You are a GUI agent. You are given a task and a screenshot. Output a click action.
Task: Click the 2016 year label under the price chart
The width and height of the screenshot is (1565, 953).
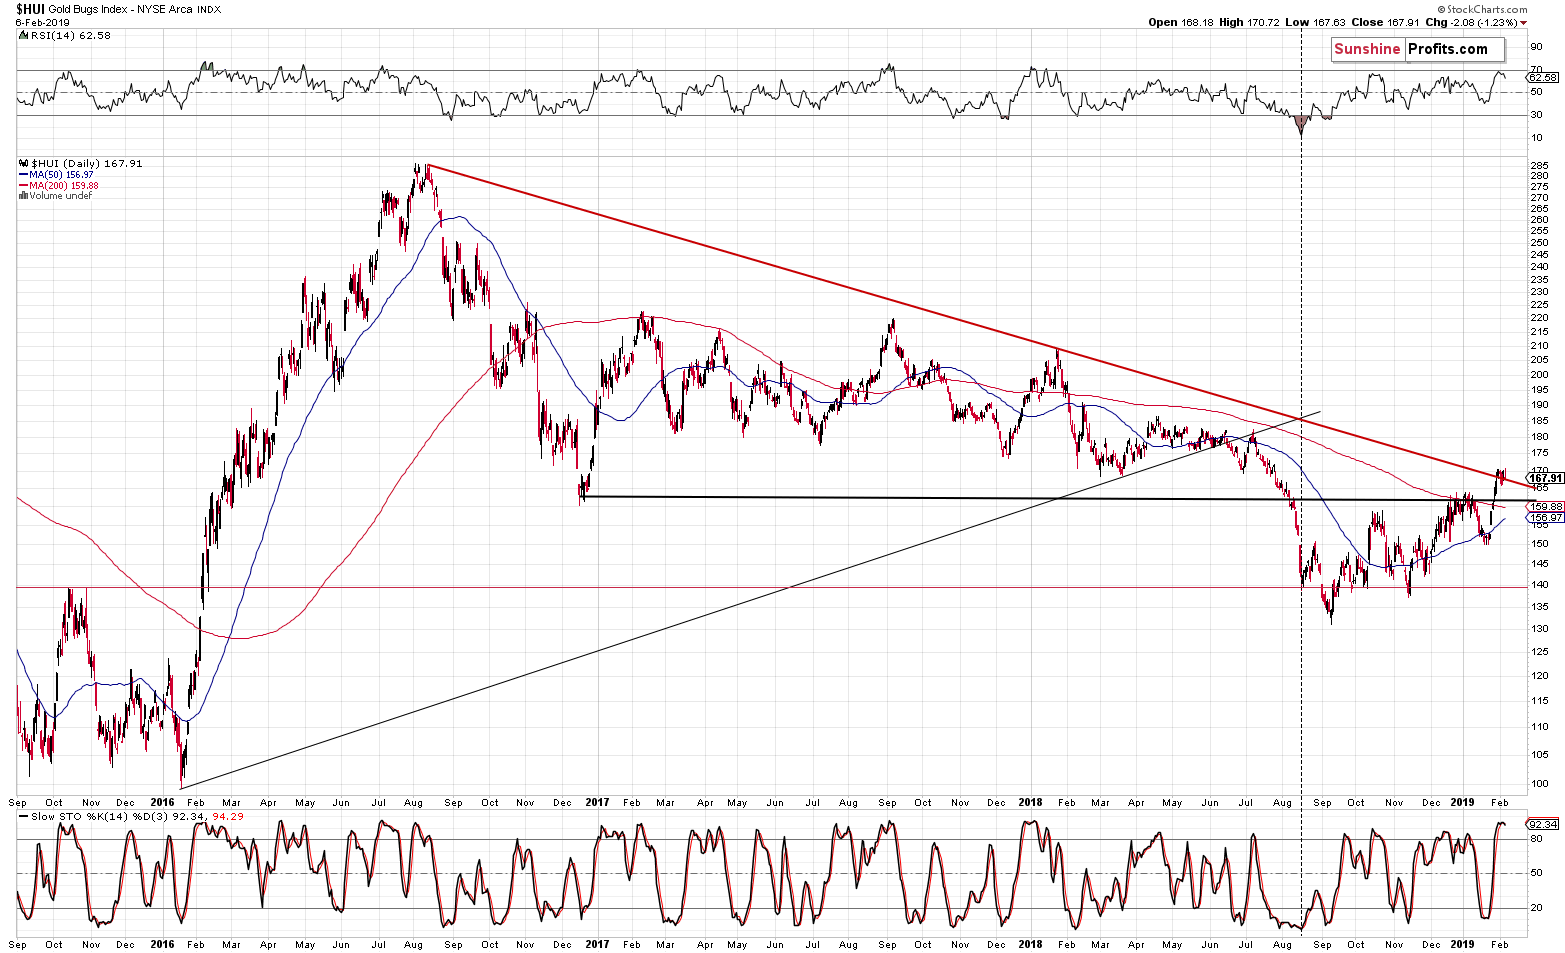click(x=162, y=802)
